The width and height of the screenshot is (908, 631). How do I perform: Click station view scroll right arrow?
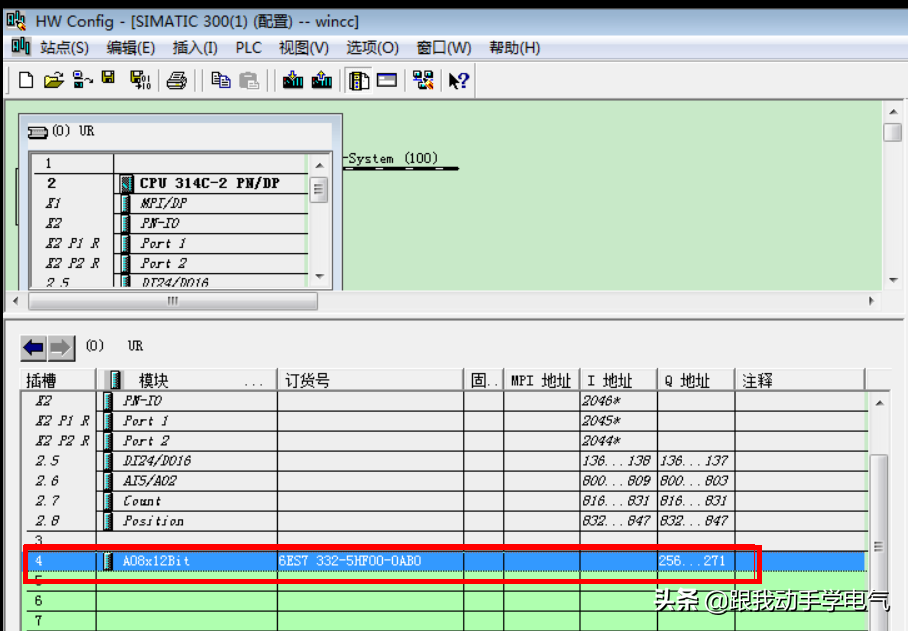coord(871,301)
